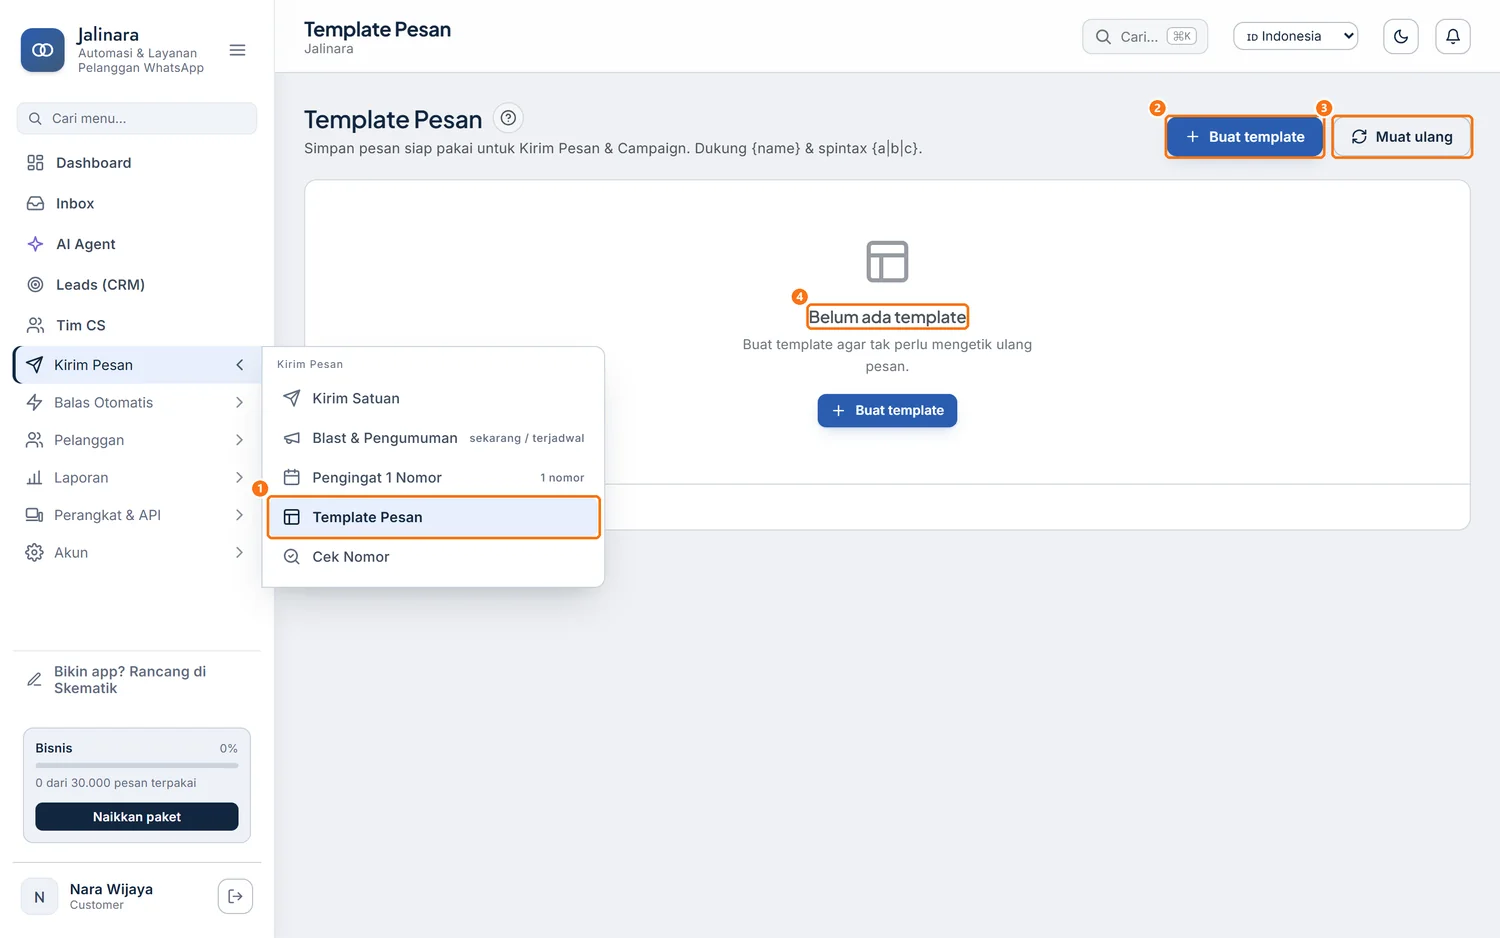Screen dimensions: 1500x938
Task: Click Buat template in the empty state
Action: coord(887,410)
